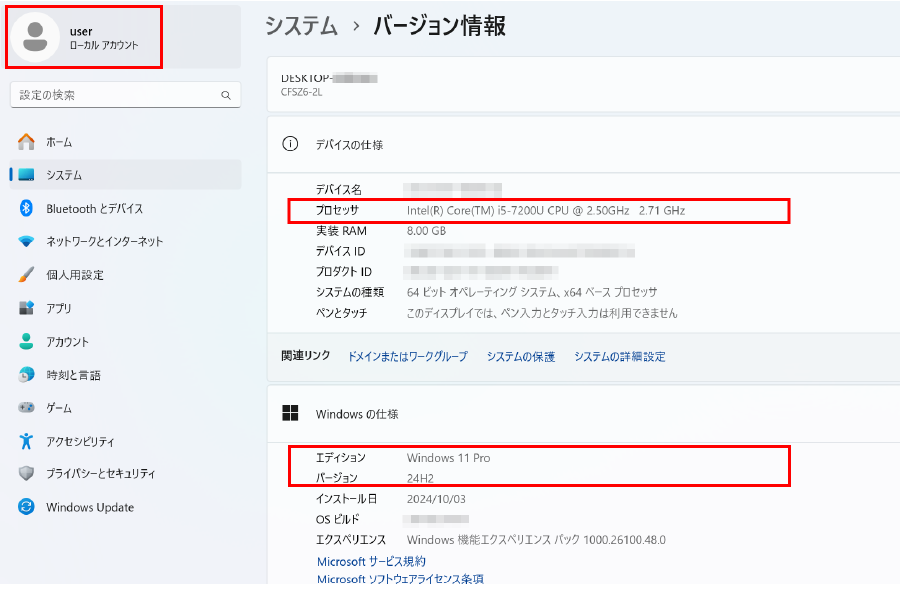Open Microsoft サービス規約 link
This screenshot has width=900, height=600.
pos(371,561)
